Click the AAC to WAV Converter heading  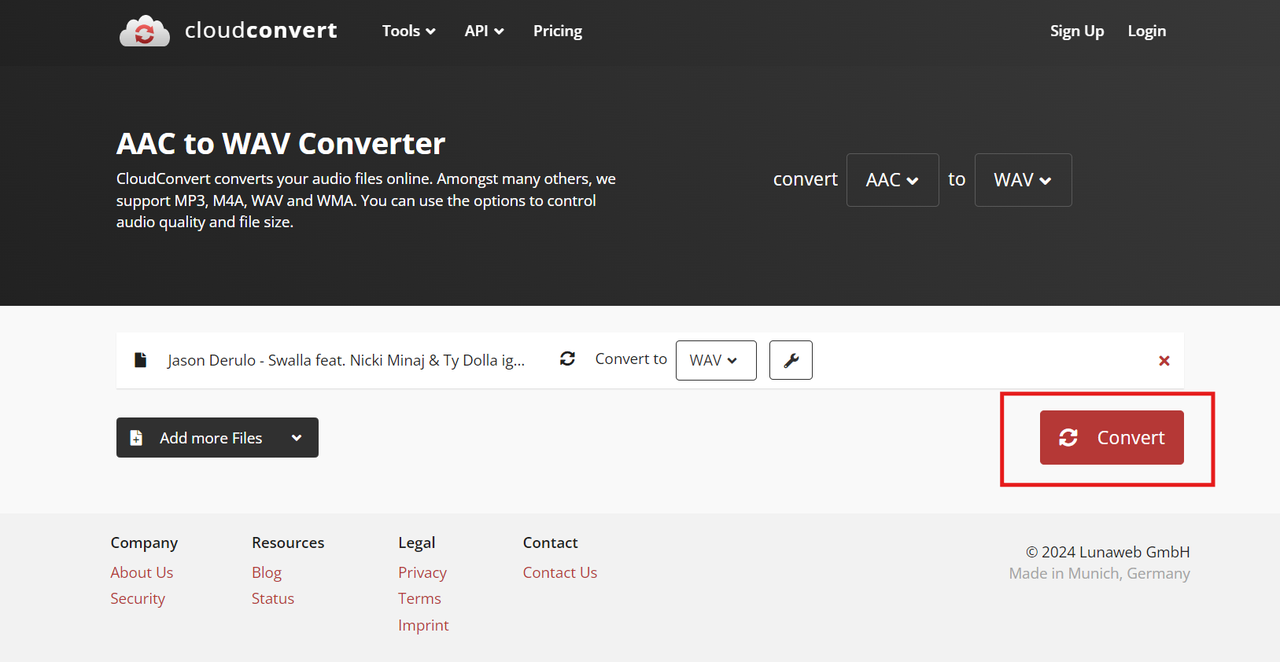pyautogui.click(x=281, y=144)
